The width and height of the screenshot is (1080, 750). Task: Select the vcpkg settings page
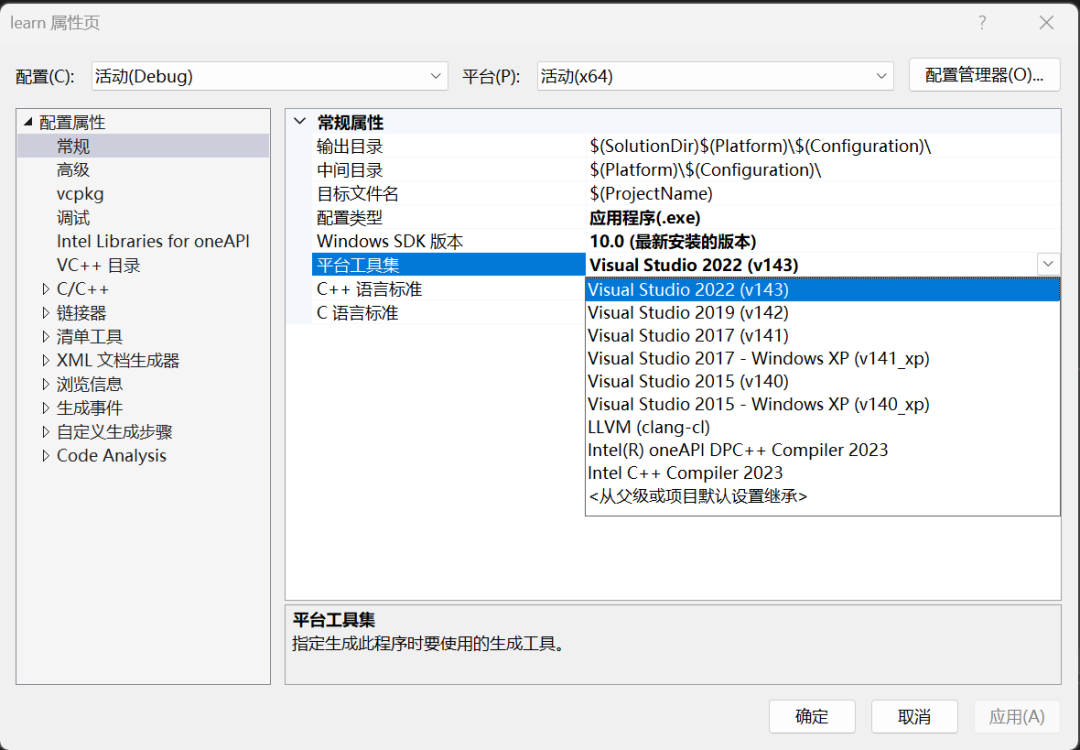(77, 193)
